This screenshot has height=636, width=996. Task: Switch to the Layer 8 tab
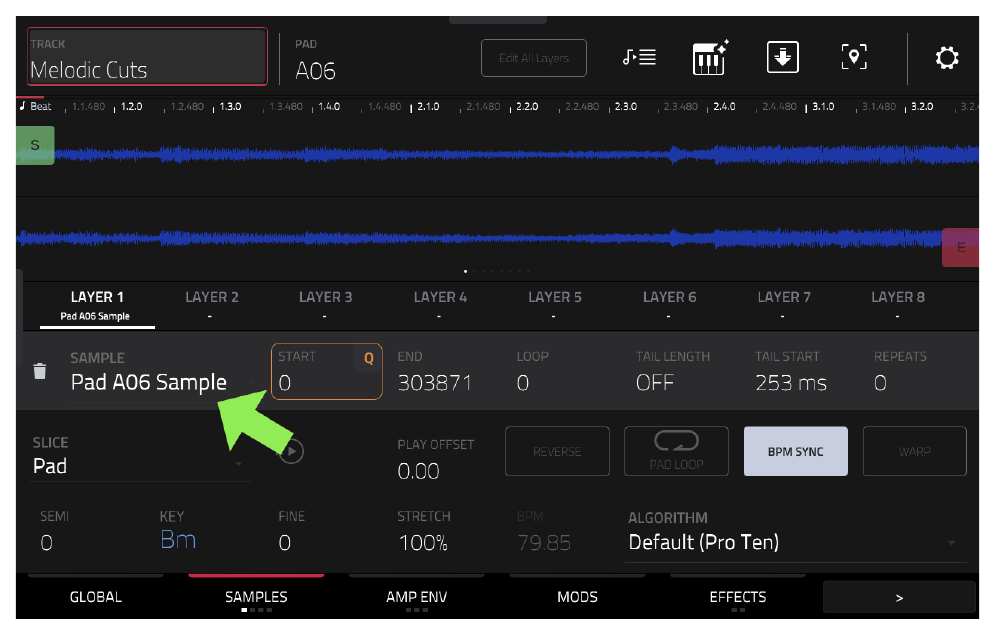click(898, 306)
